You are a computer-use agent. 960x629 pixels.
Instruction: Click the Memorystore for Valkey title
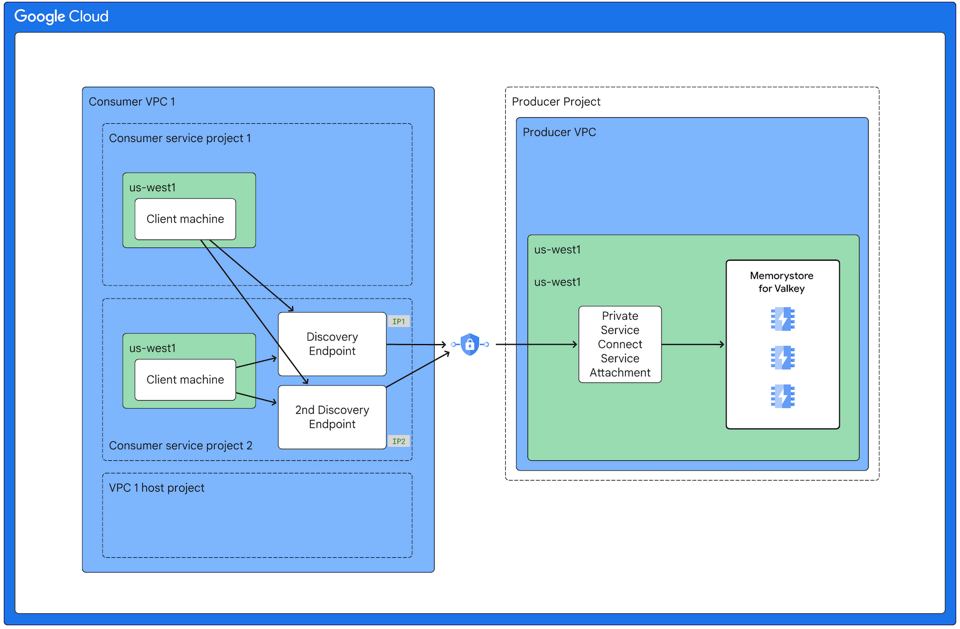click(782, 282)
